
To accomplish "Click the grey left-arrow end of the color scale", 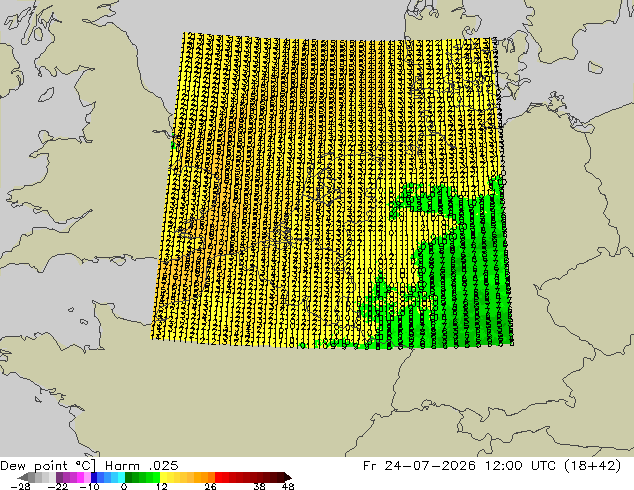I will tap(23, 477).
